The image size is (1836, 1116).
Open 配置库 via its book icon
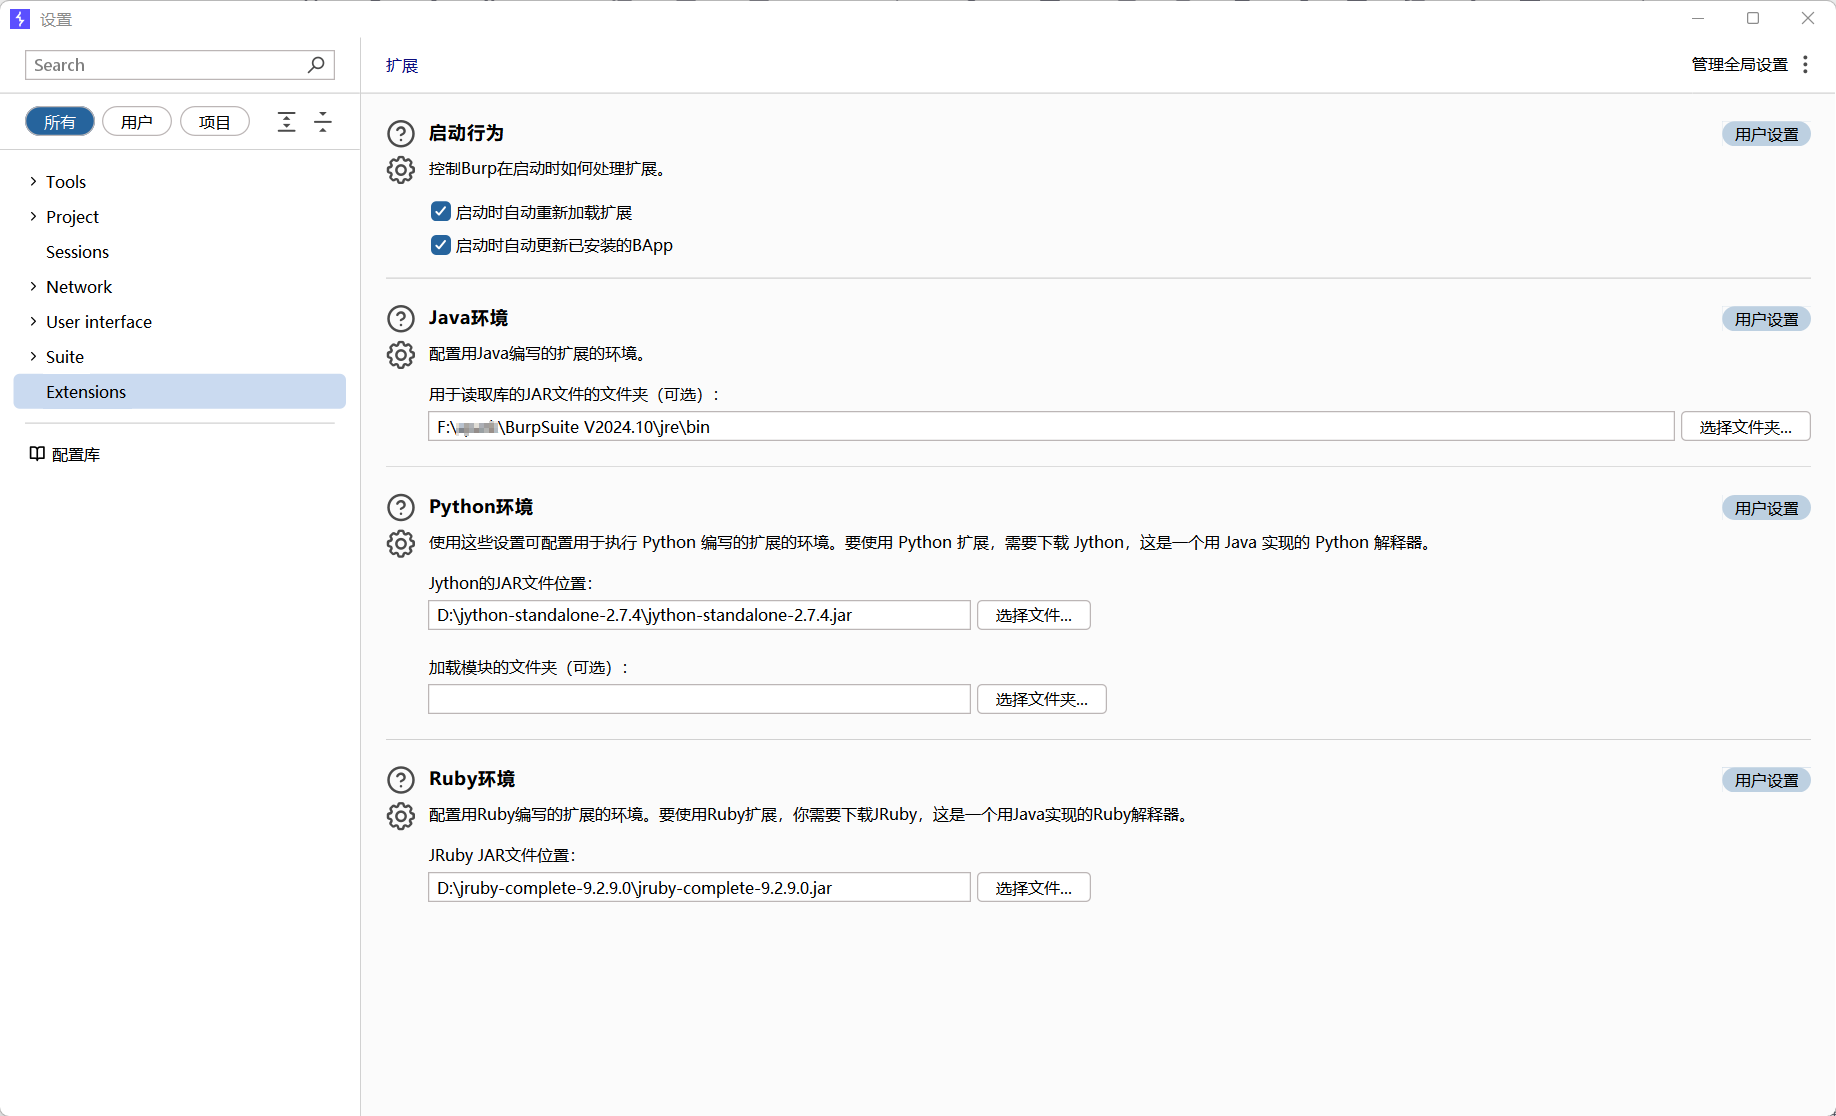[36, 453]
